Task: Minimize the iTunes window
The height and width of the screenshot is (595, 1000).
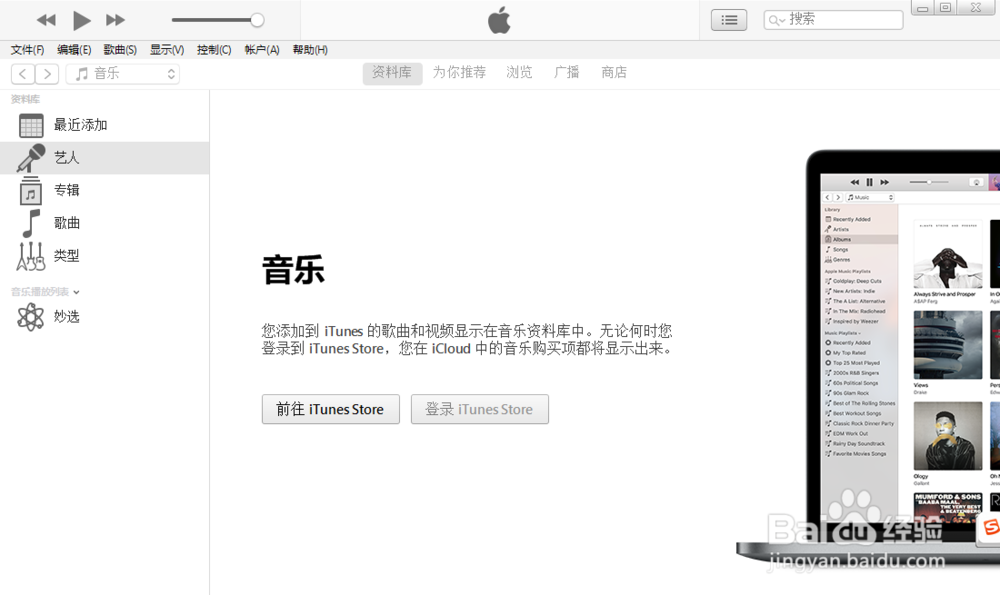Action: 922,8
